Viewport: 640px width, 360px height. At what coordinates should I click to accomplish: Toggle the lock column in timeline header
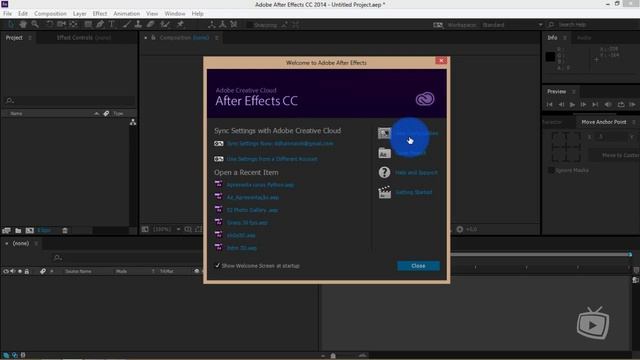[27, 271]
